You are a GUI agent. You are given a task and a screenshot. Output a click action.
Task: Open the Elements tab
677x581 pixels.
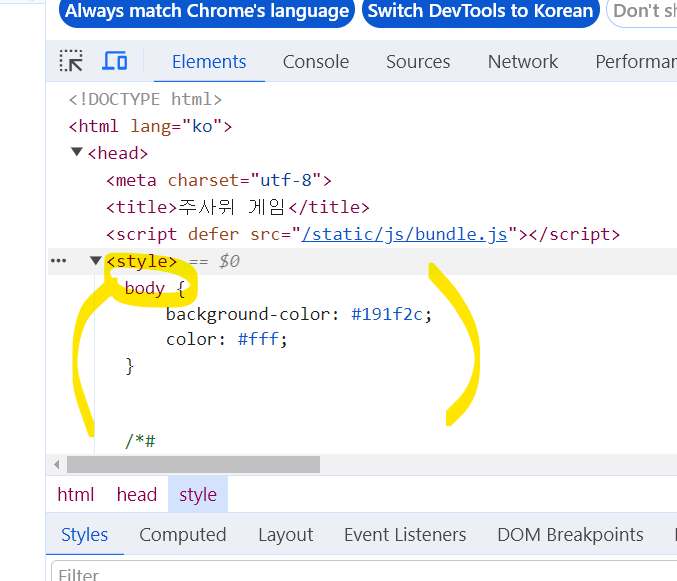(209, 62)
